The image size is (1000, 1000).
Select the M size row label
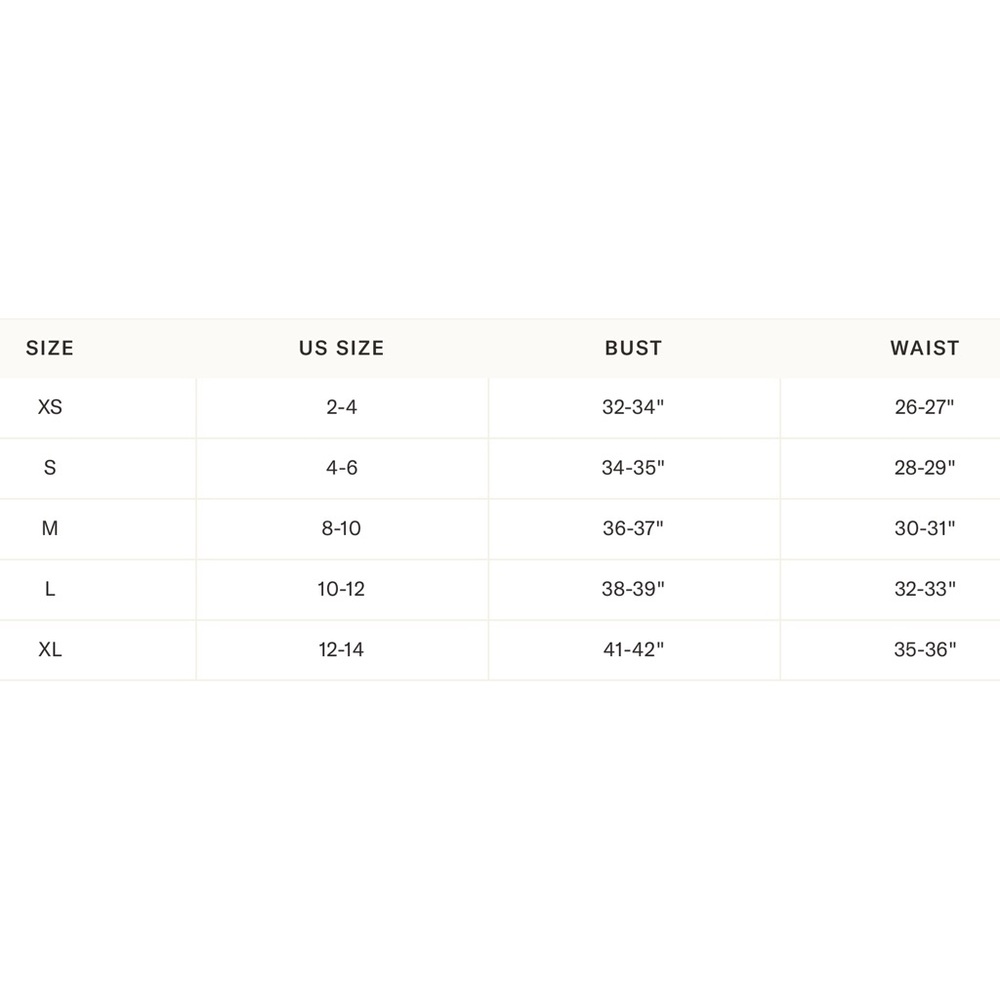50,528
